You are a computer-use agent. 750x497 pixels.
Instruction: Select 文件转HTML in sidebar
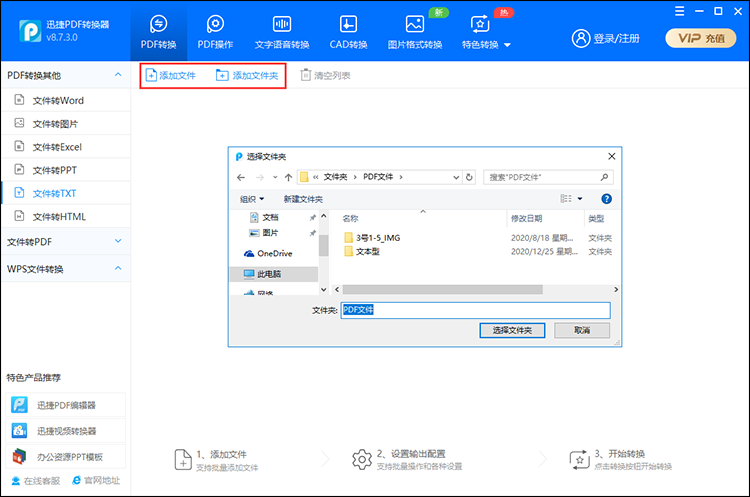[66, 217]
